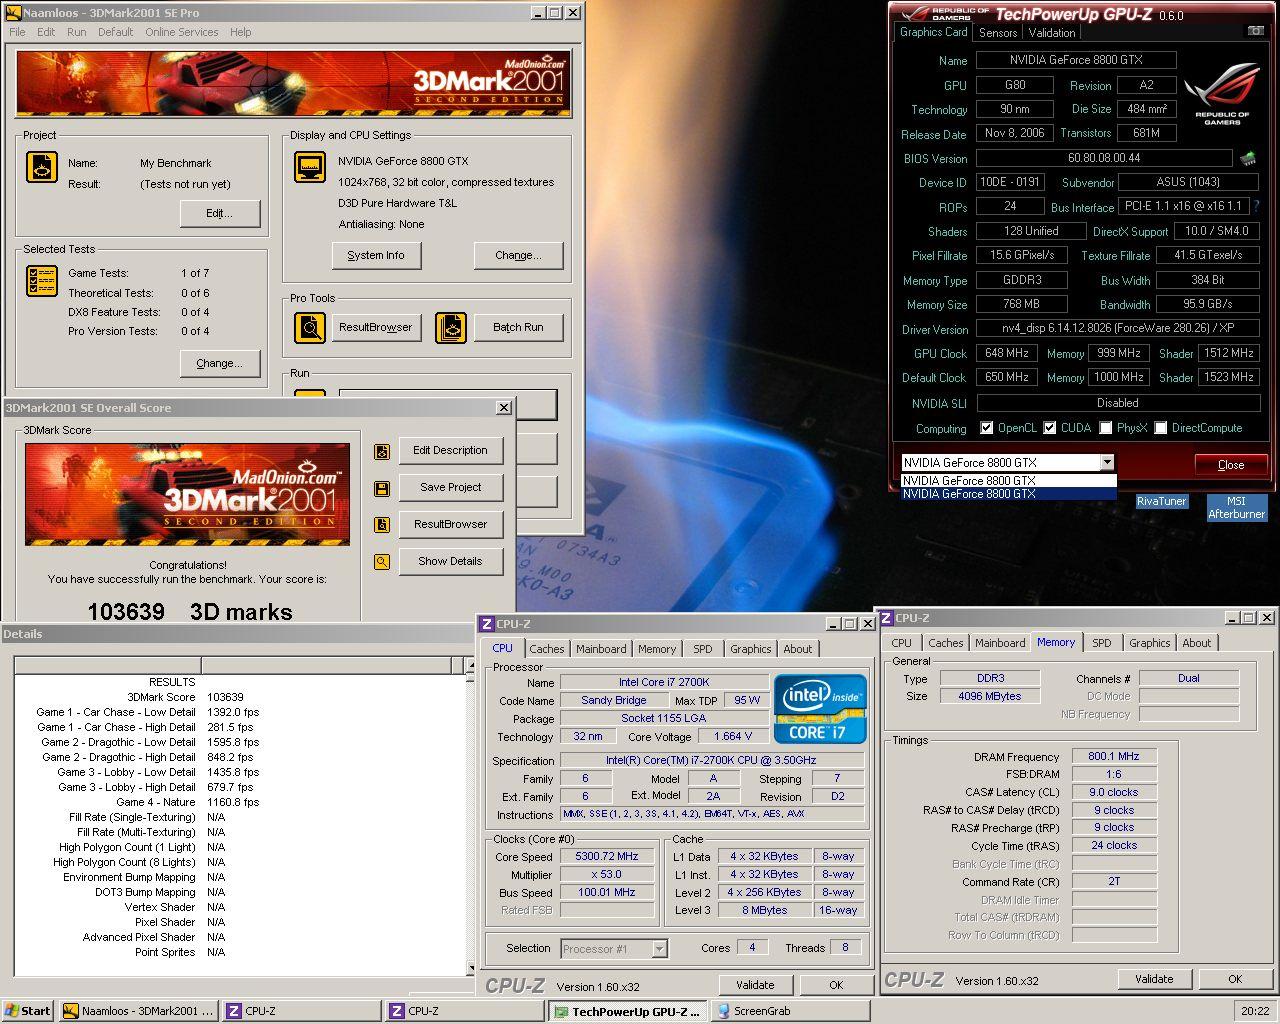Click the Project folder icon in 3DMark
The width and height of the screenshot is (1280, 1024).
(x=41, y=167)
